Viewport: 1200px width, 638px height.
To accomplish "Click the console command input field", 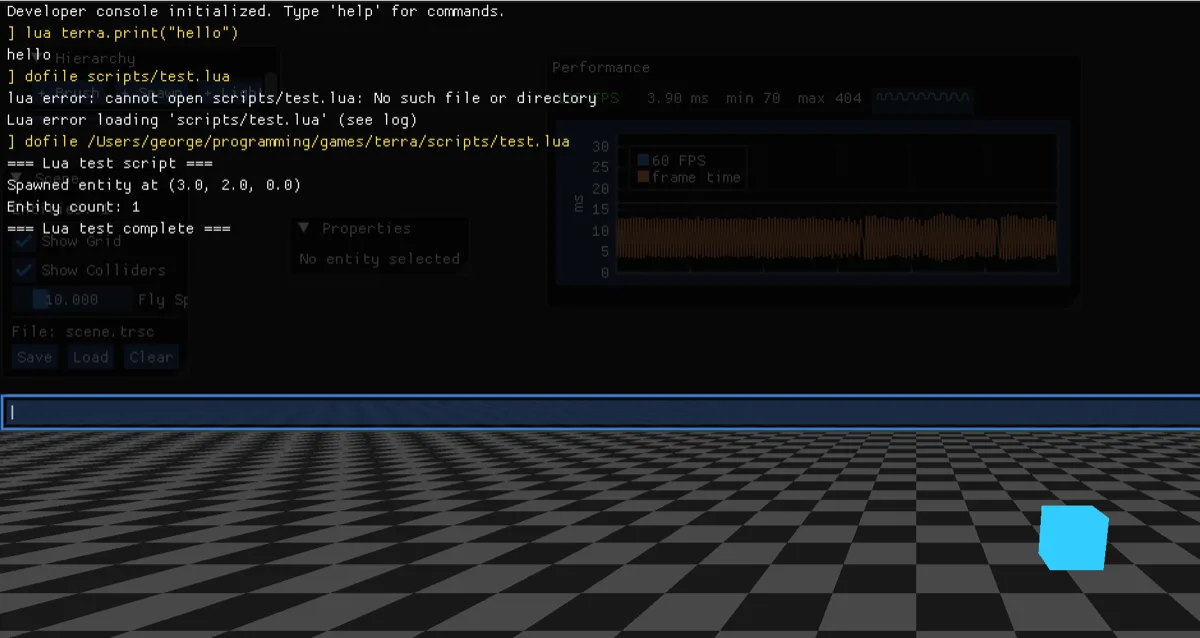I will (x=600, y=412).
